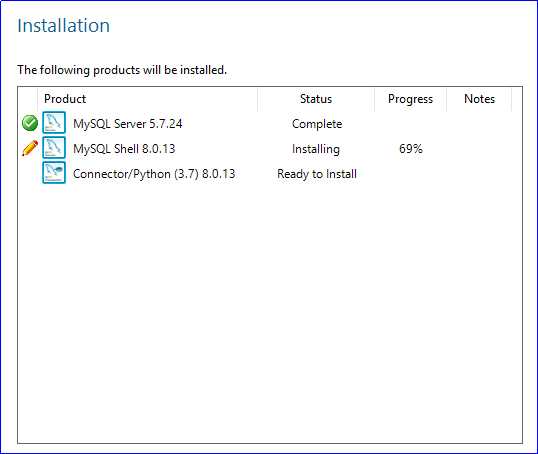The width and height of the screenshot is (538, 454).
Task: Click the MySQL Server product icon
Action: coord(54,123)
